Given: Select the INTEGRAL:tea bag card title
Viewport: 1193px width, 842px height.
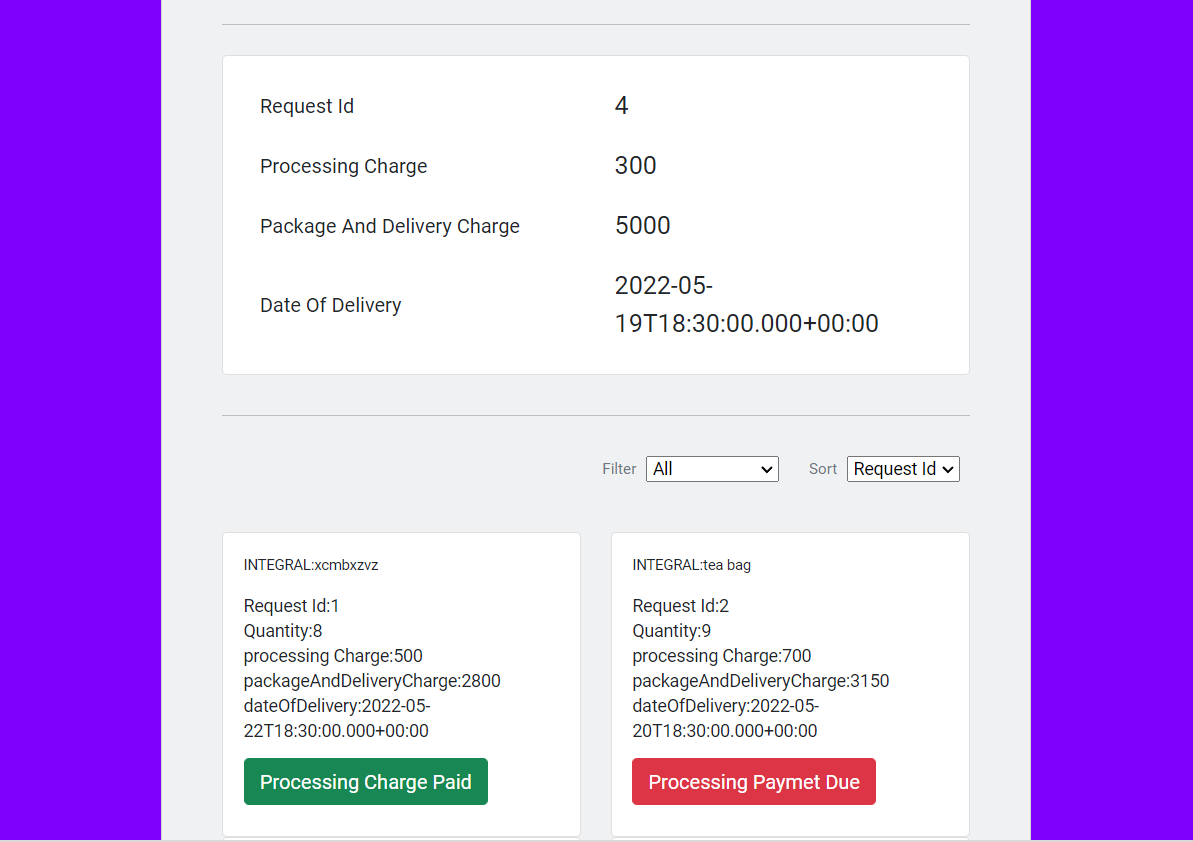Looking at the screenshot, I should (x=691, y=565).
